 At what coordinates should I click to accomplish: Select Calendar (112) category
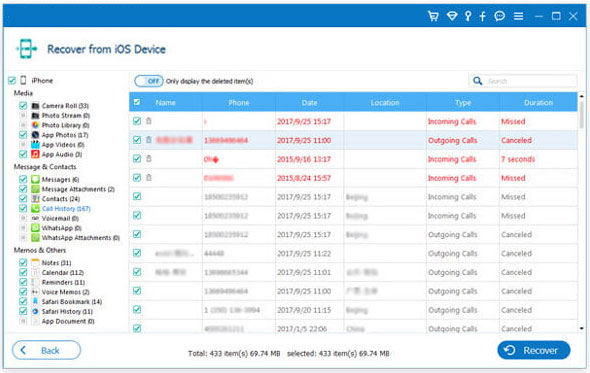(63, 272)
